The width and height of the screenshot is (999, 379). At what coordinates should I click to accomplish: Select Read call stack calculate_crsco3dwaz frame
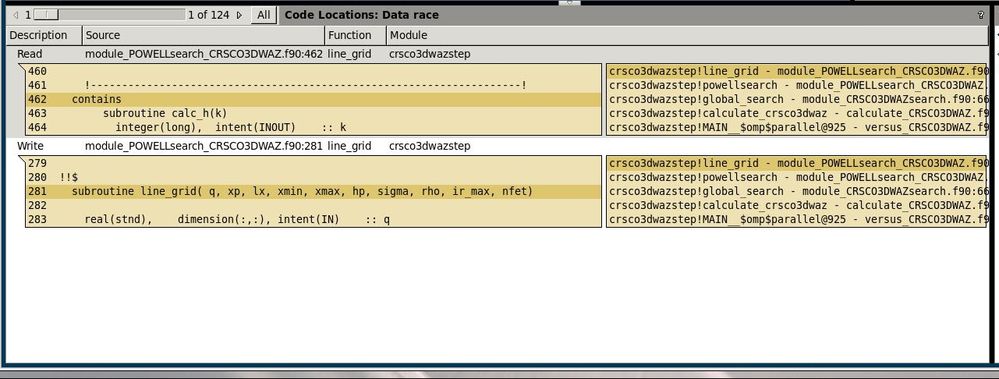click(x=796, y=113)
